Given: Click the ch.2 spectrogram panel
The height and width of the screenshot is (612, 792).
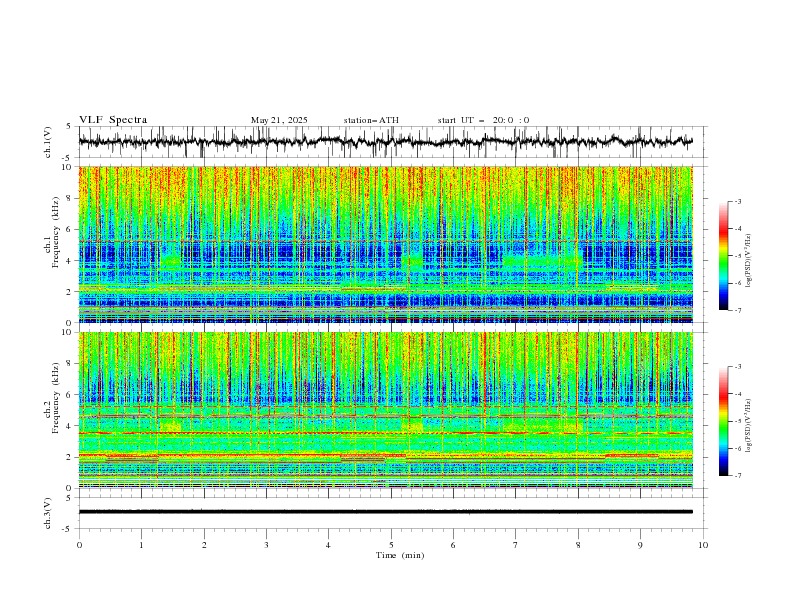Looking at the screenshot, I should point(386,410).
